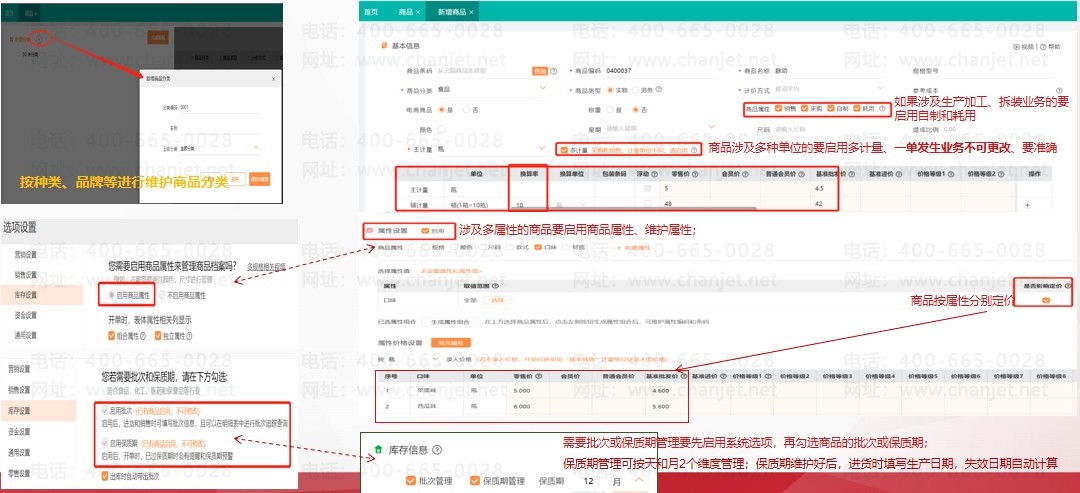Close the 商品 tab
This screenshot has width=1080, height=493.
pos(418,12)
